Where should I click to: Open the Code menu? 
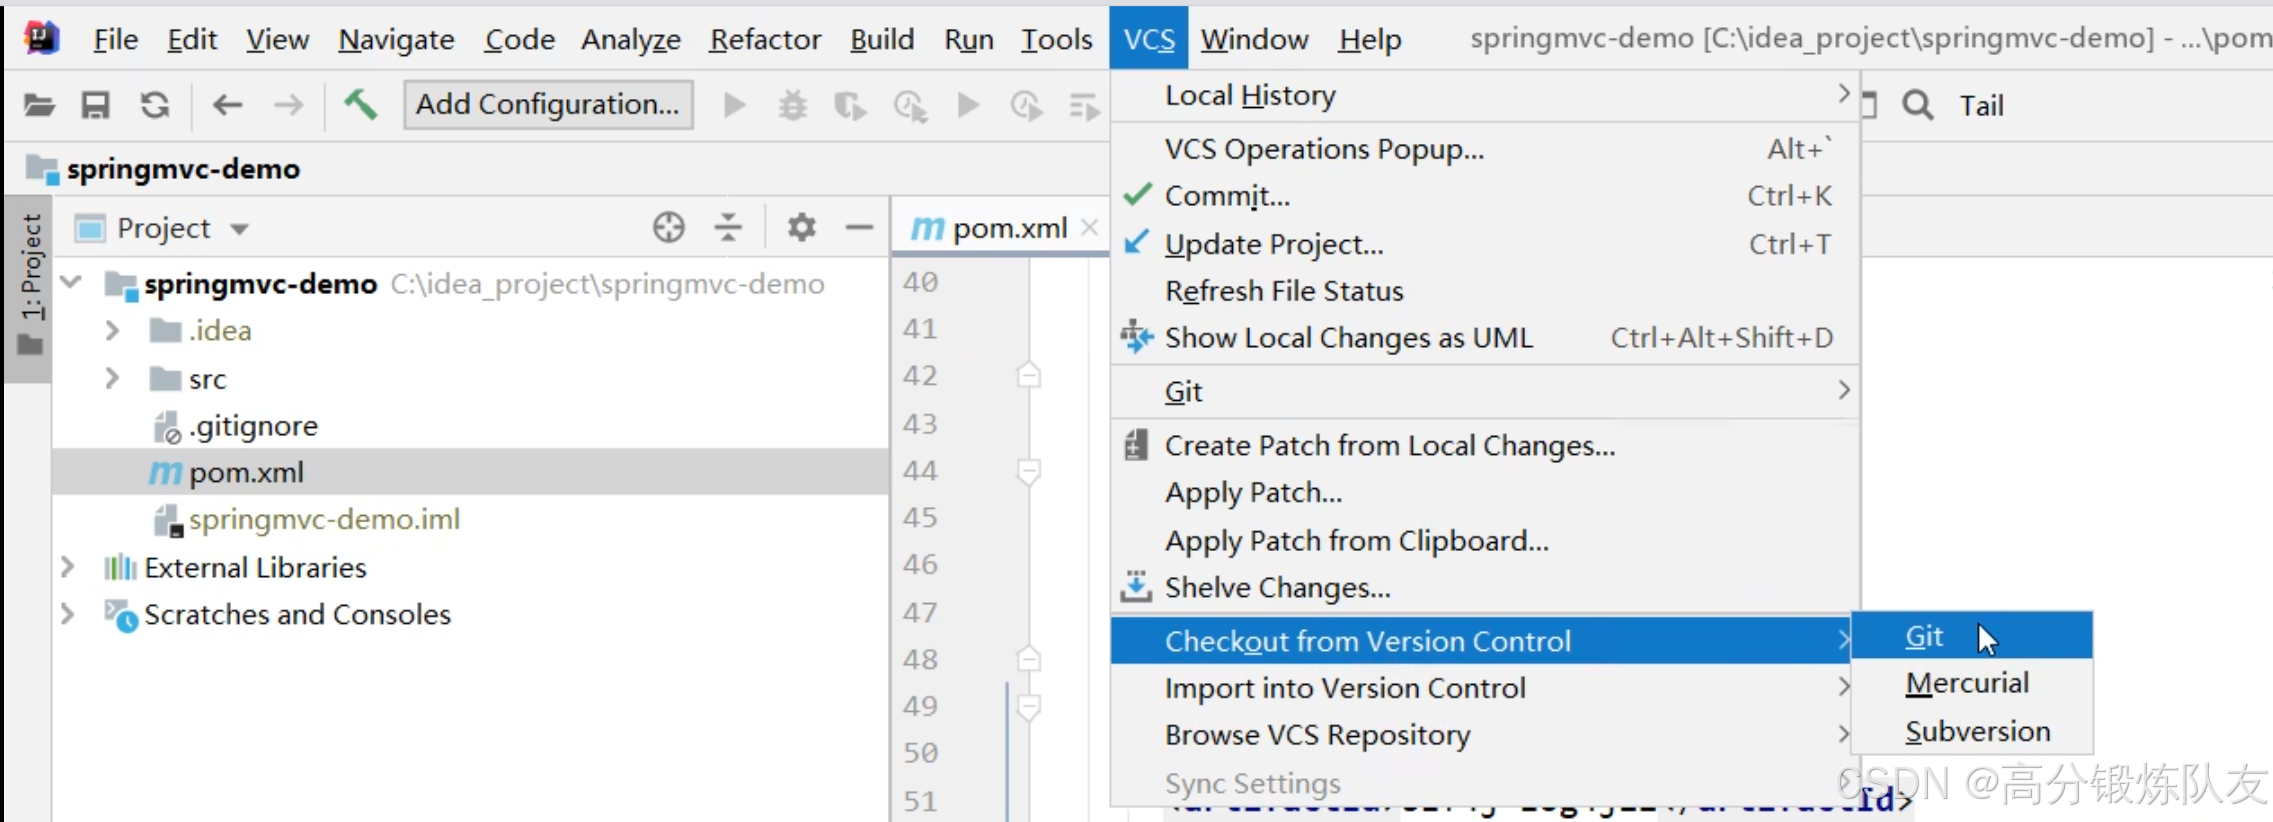519,39
